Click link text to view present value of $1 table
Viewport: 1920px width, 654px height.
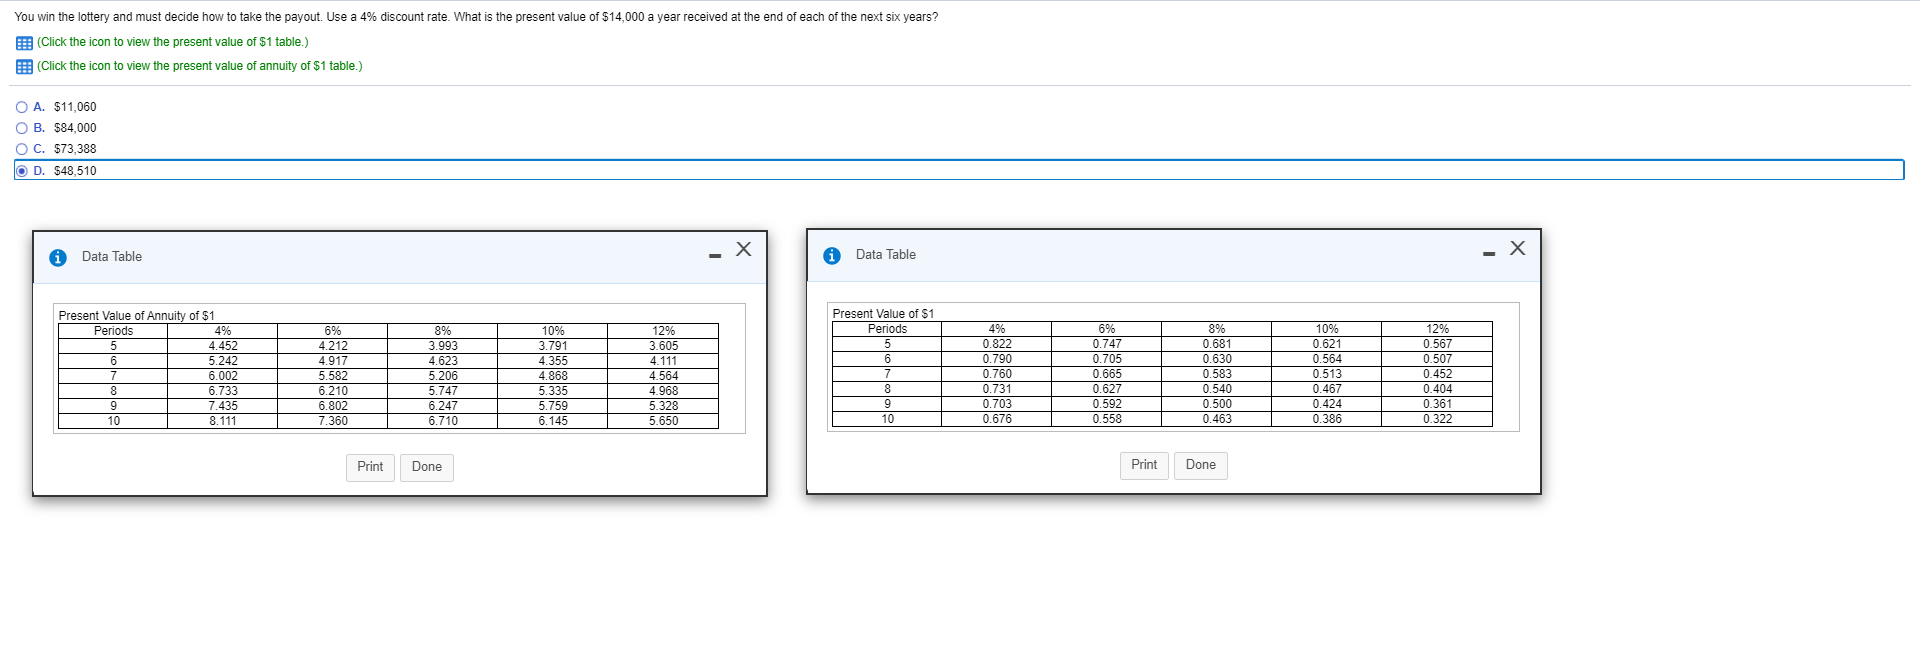[x=173, y=42]
